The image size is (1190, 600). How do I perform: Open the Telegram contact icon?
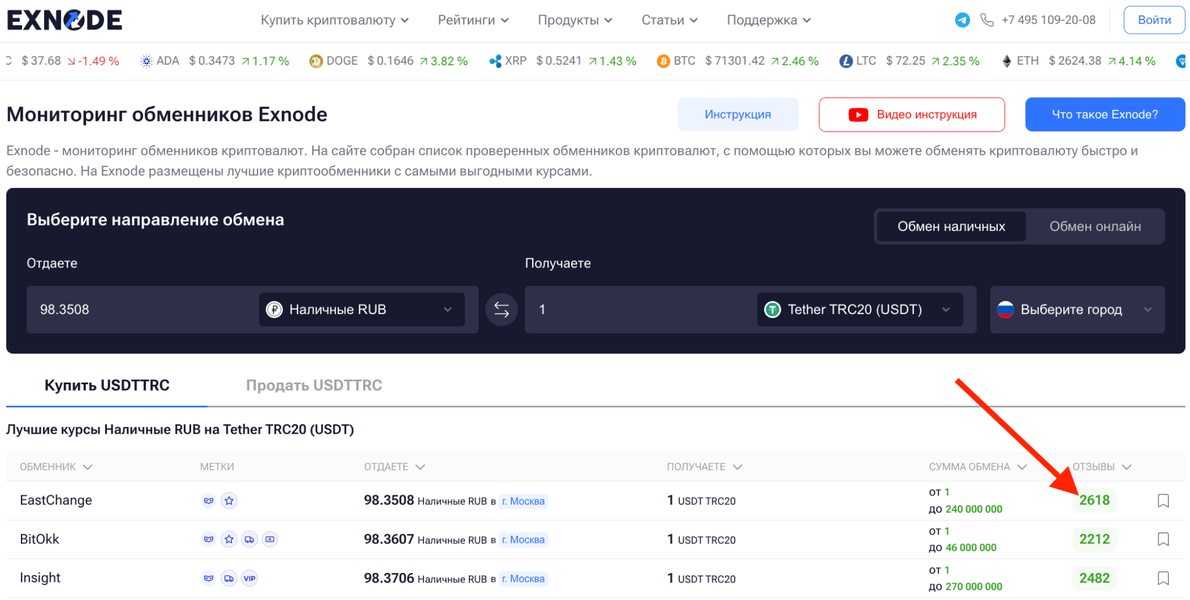click(x=962, y=20)
